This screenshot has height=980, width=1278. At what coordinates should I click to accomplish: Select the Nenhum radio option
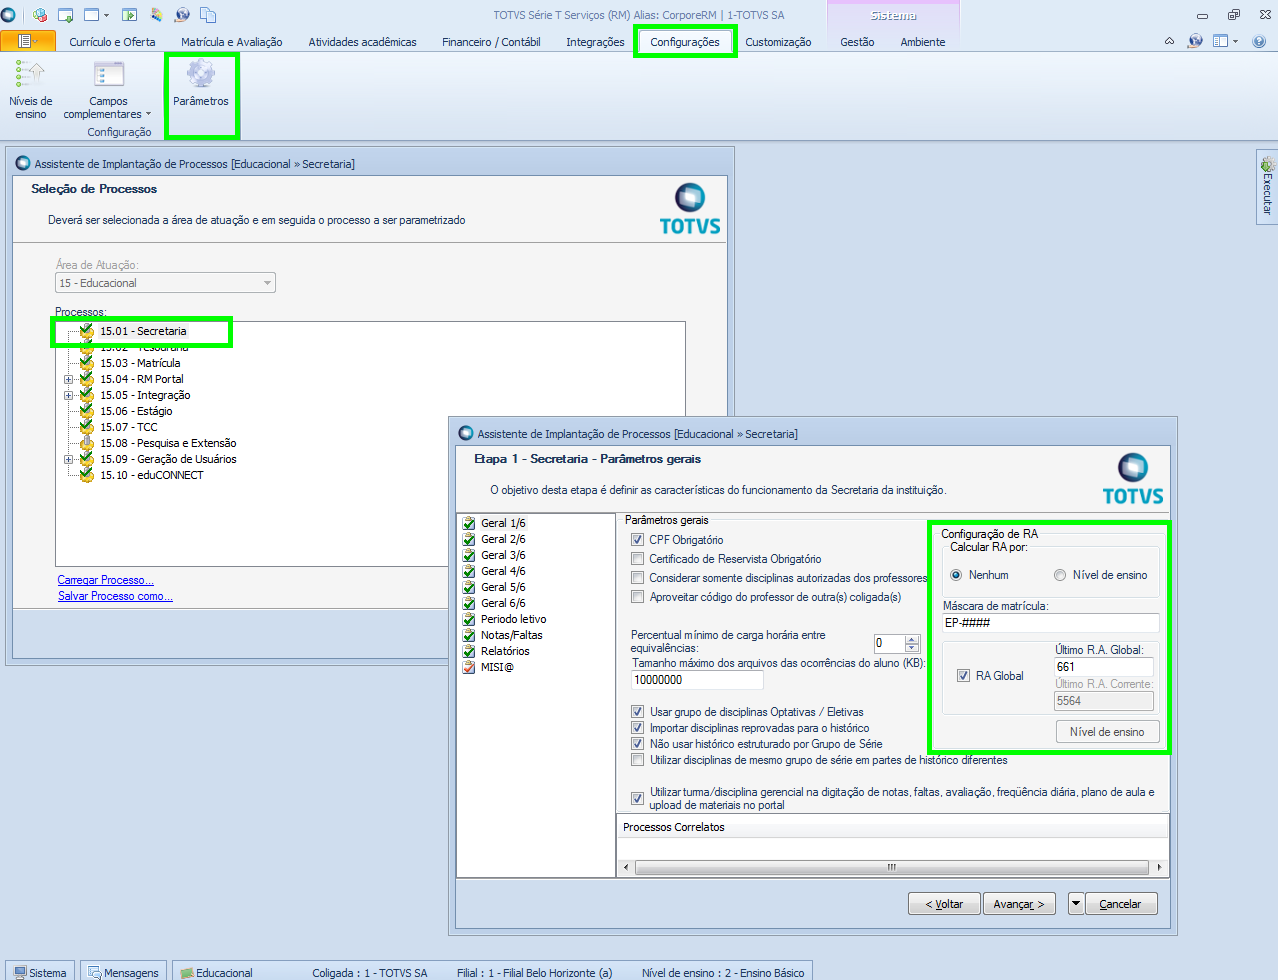[x=956, y=575]
